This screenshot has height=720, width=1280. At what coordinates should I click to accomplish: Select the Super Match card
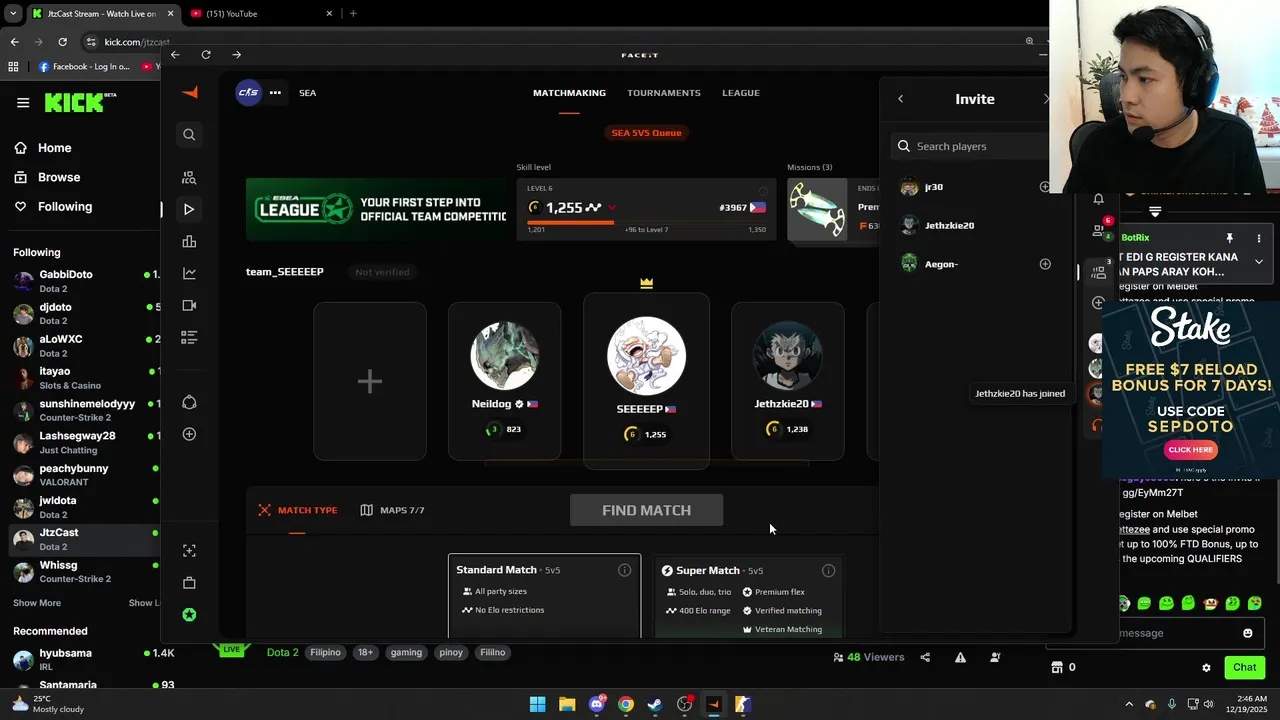748,596
